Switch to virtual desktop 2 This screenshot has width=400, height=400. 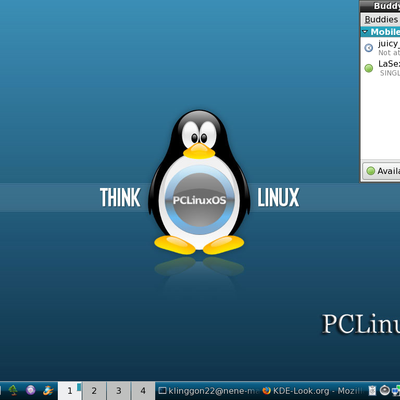coord(94,391)
